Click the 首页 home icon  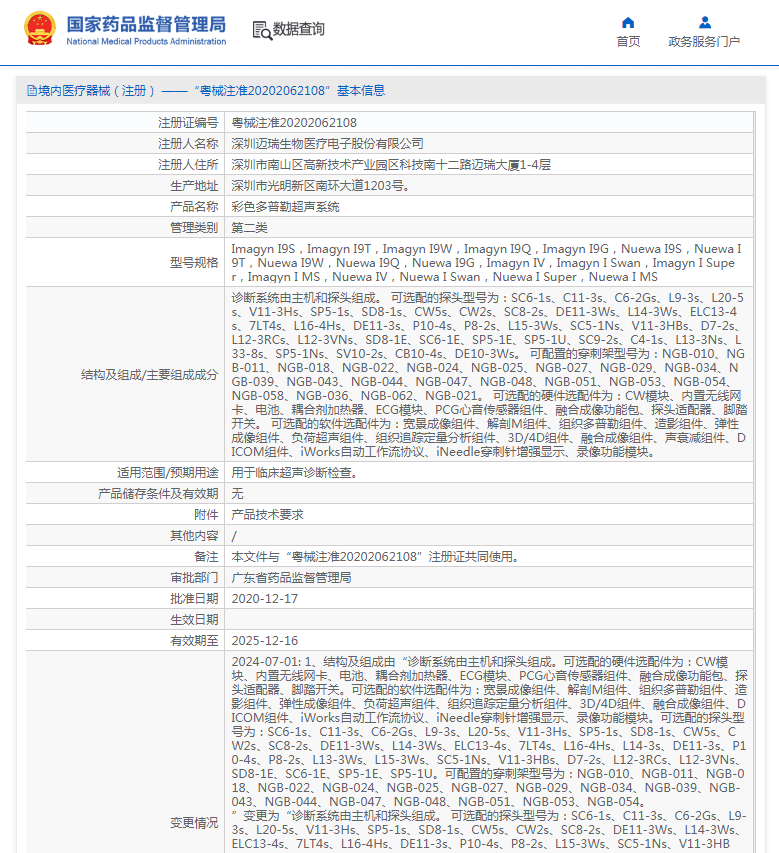628,22
